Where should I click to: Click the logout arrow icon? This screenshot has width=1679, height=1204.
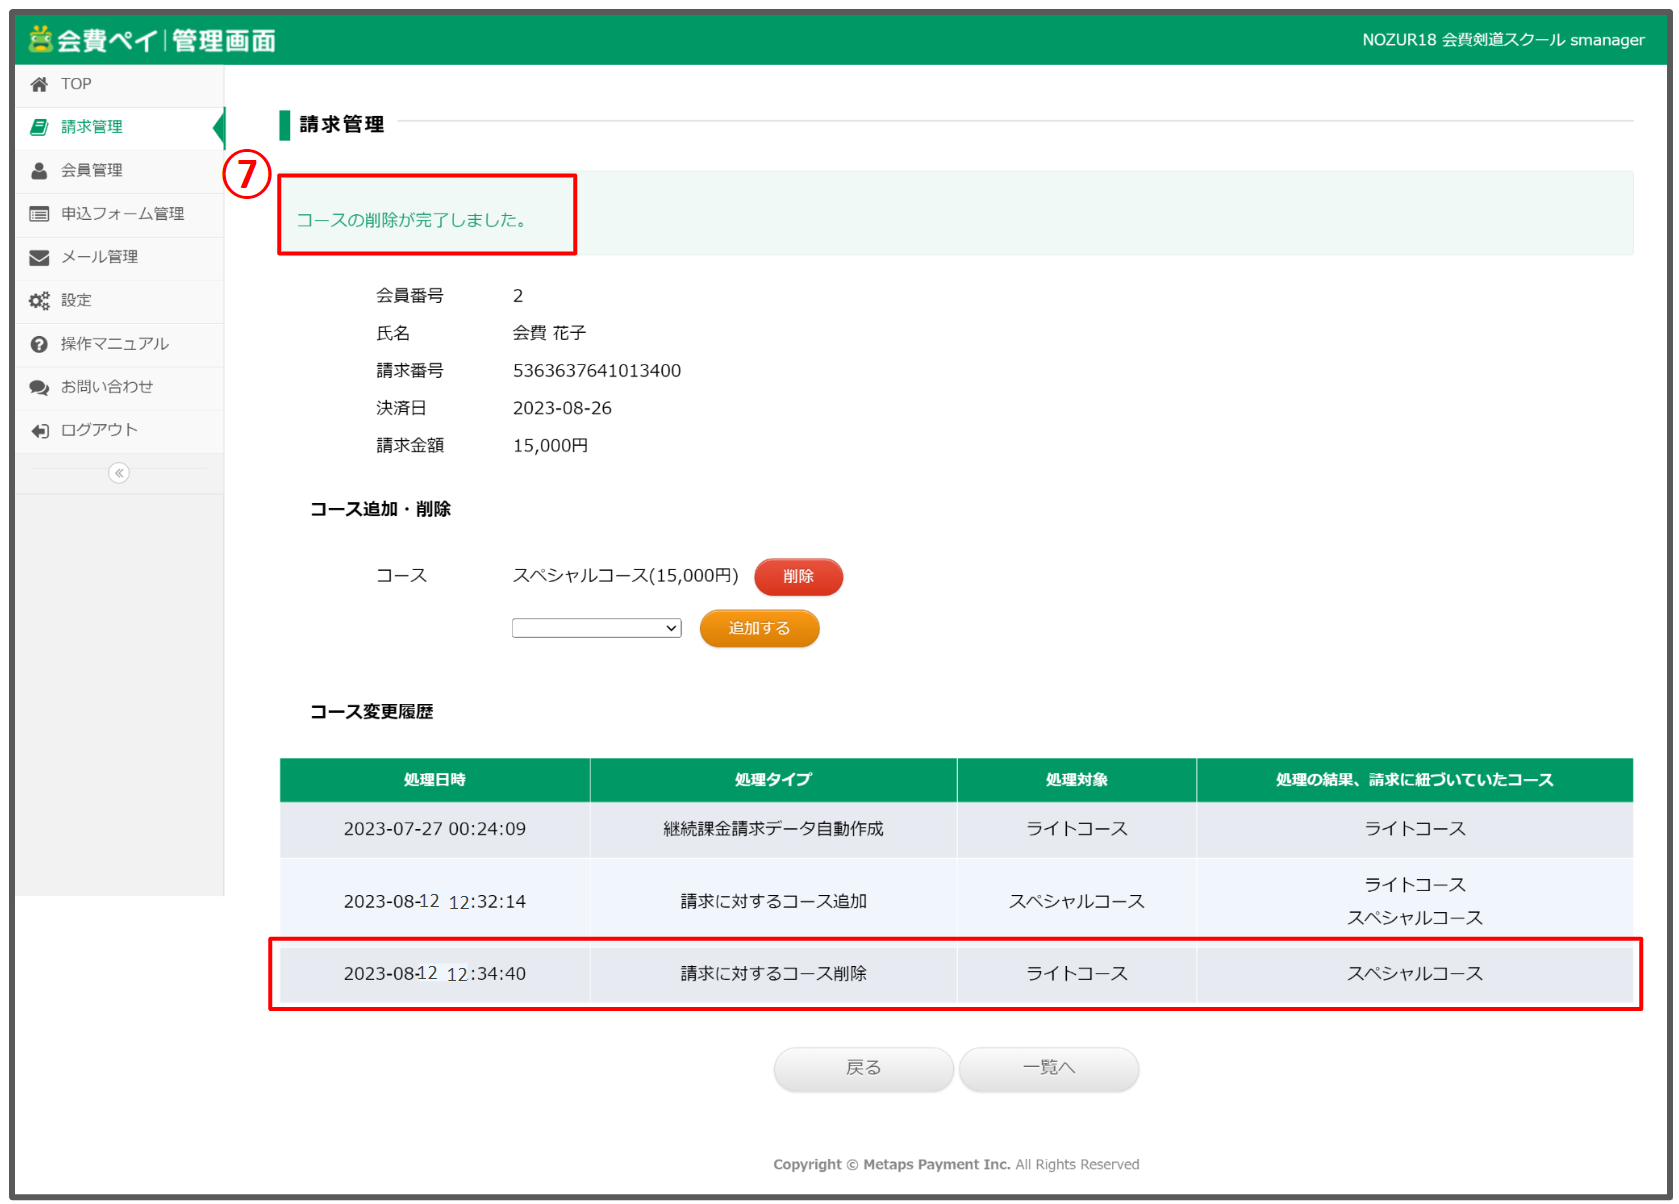click(x=39, y=431)
